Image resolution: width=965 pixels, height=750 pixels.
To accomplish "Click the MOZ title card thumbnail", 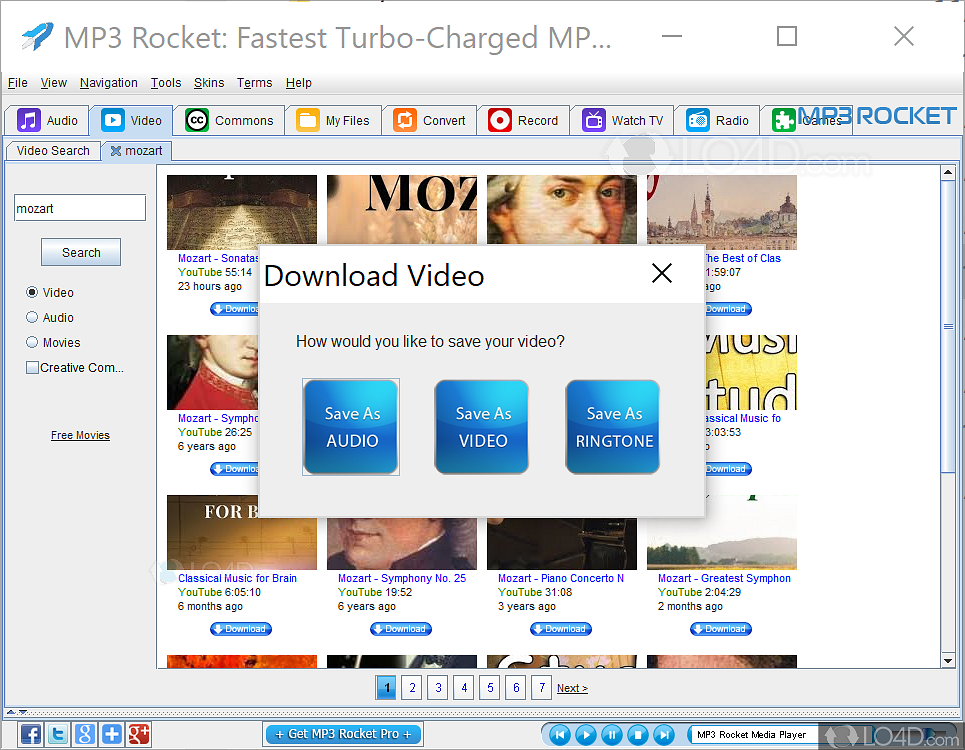I will [402, 210].
